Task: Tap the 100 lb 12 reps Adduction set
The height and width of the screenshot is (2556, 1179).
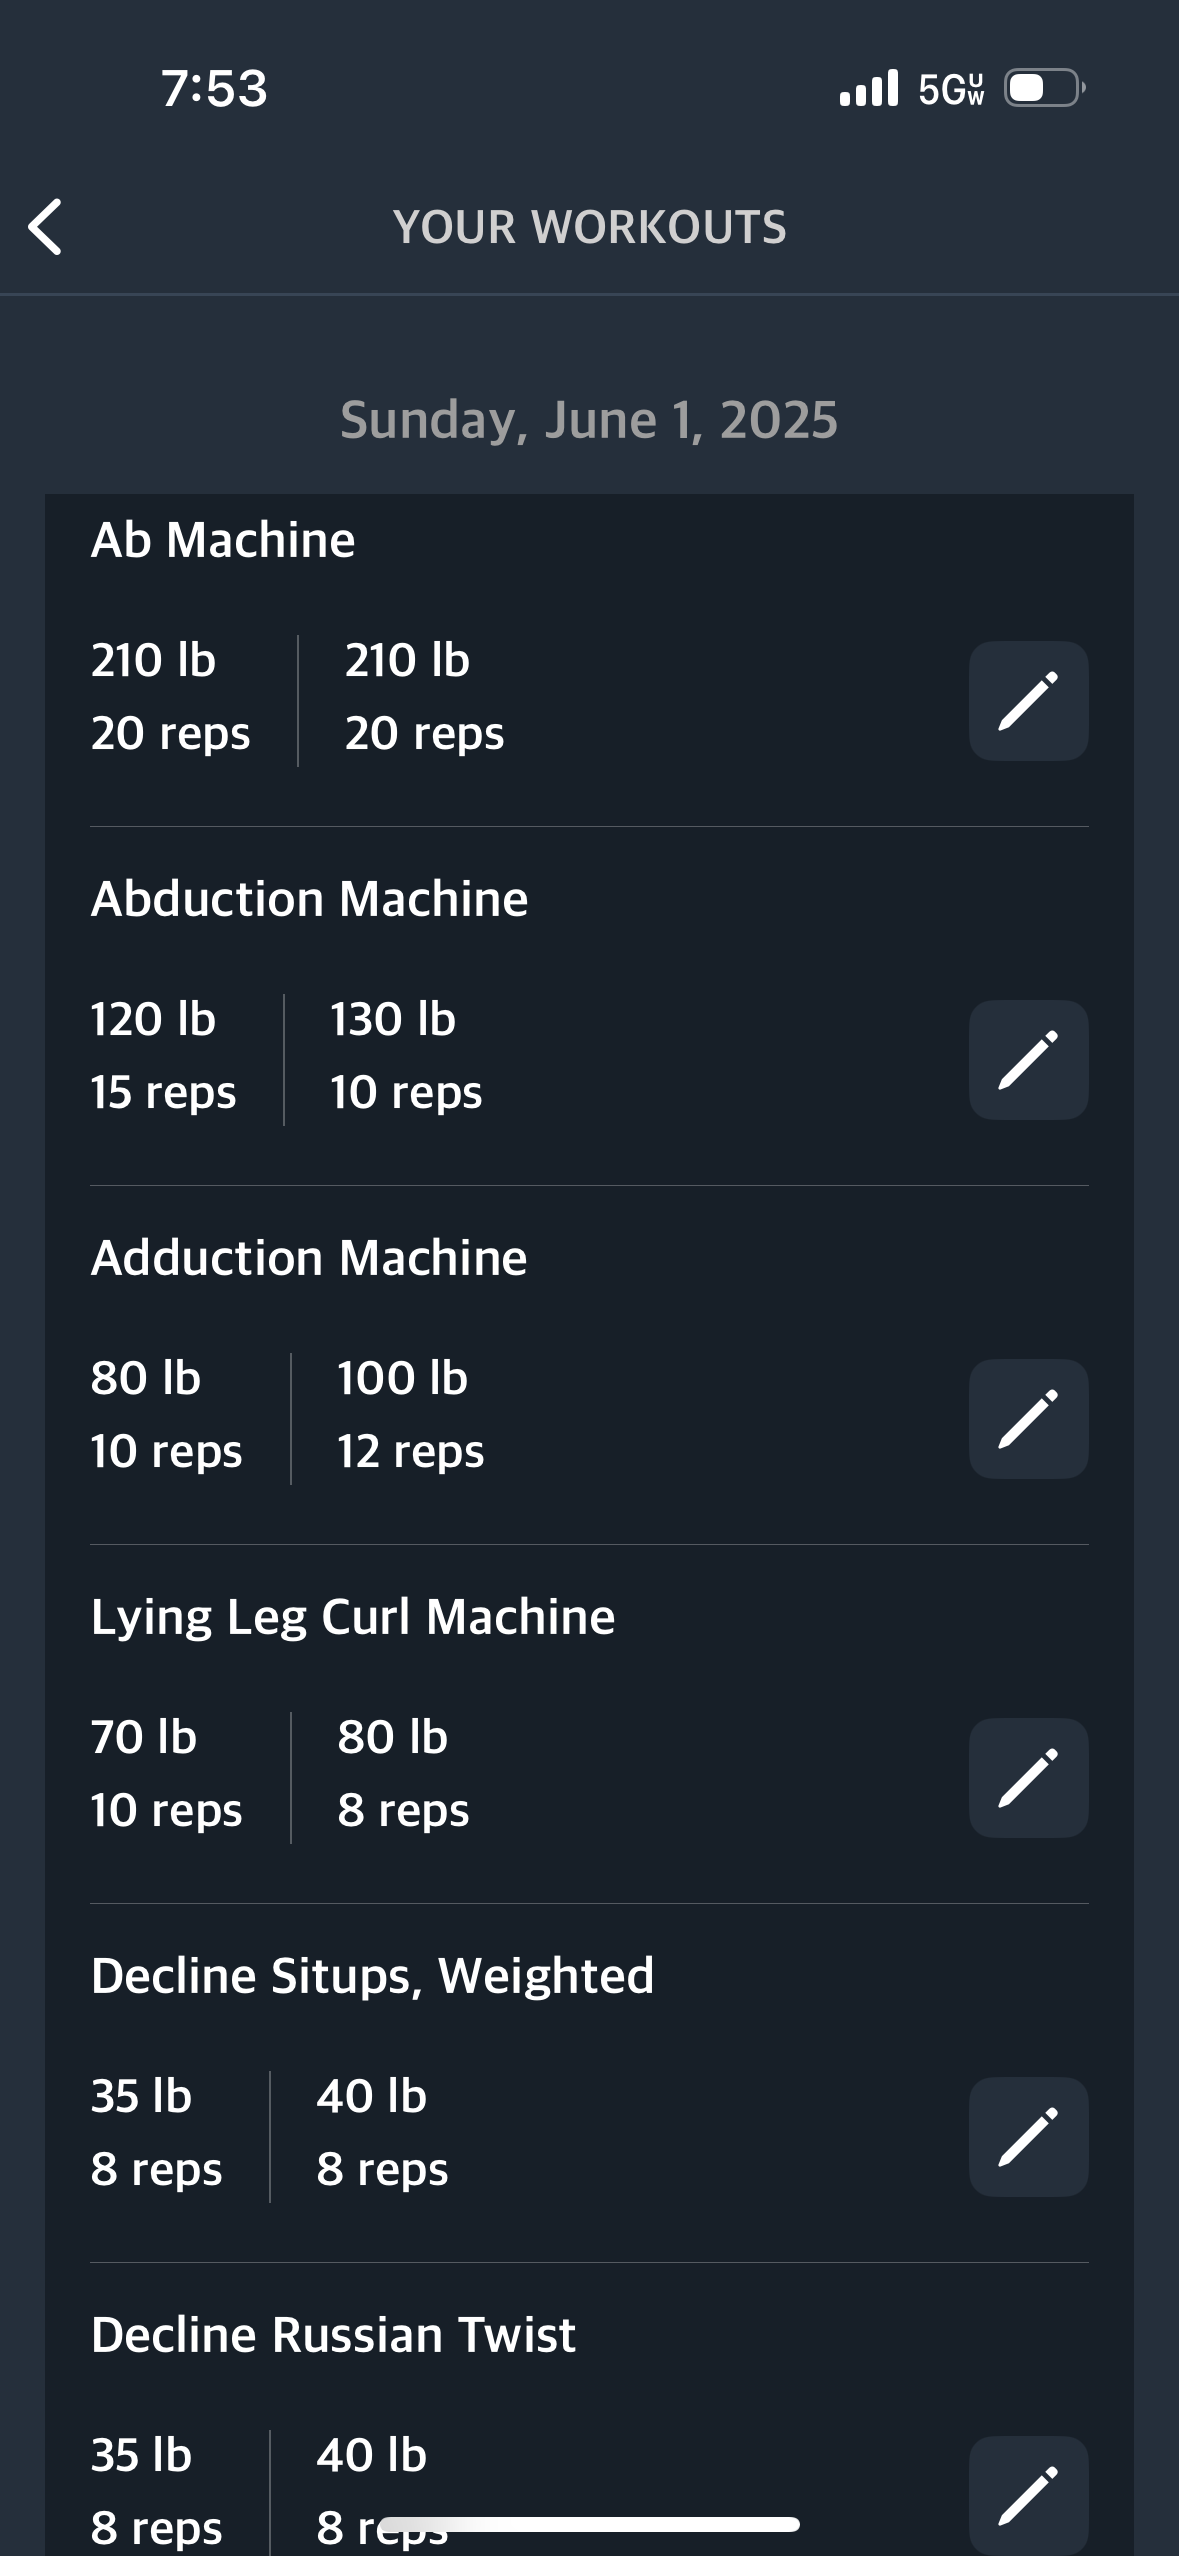Action: 410,1415
